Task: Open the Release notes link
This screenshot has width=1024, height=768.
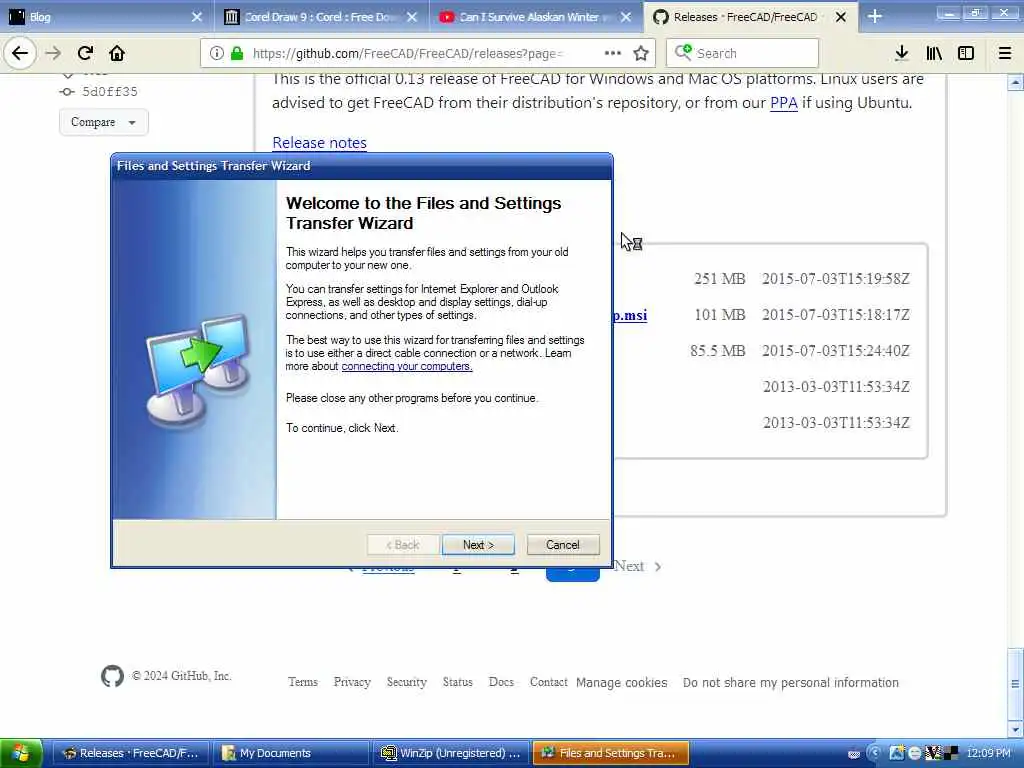Action: tap(319, 142)
